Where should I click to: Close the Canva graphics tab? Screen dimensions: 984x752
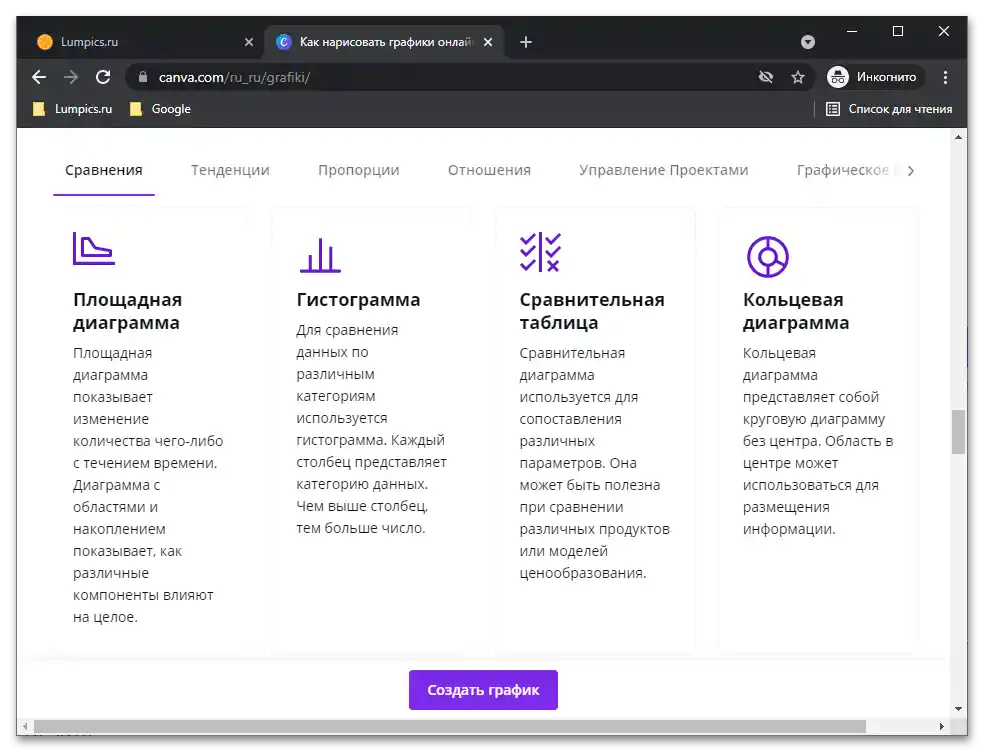(488, 42)
